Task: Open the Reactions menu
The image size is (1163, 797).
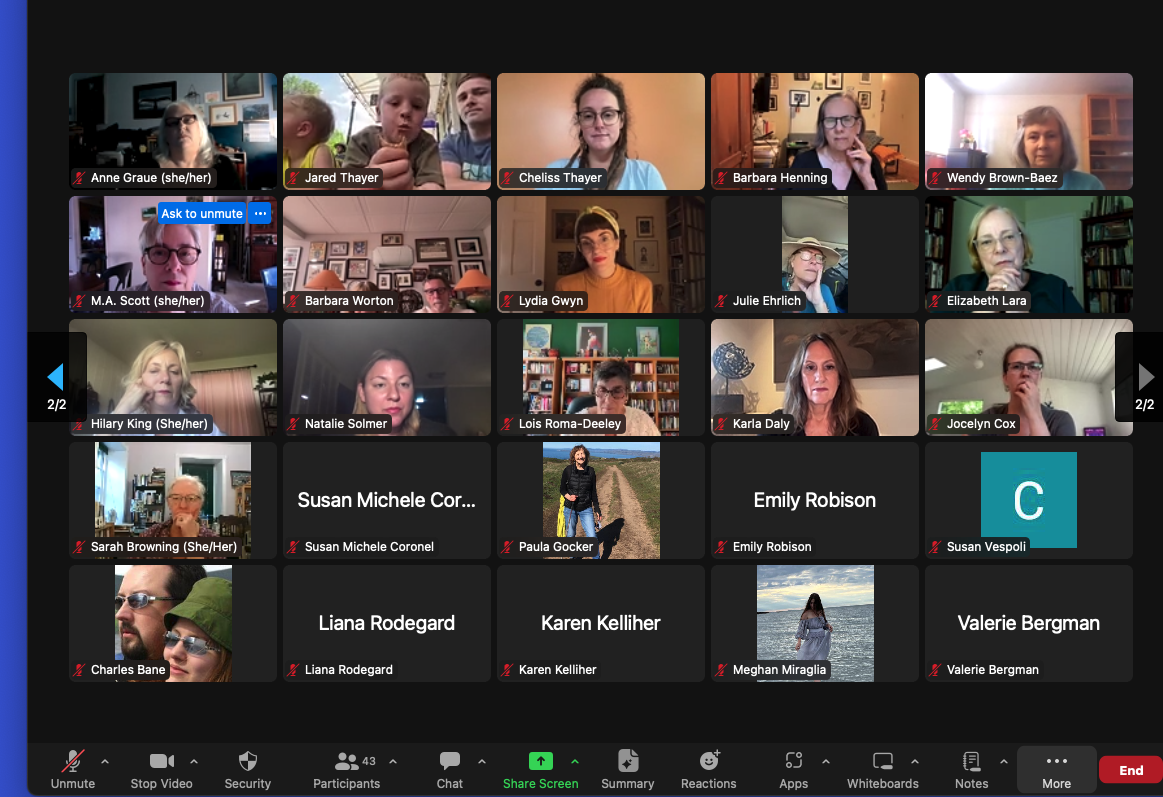Action: pyautogui.click(x=709, y=762)
